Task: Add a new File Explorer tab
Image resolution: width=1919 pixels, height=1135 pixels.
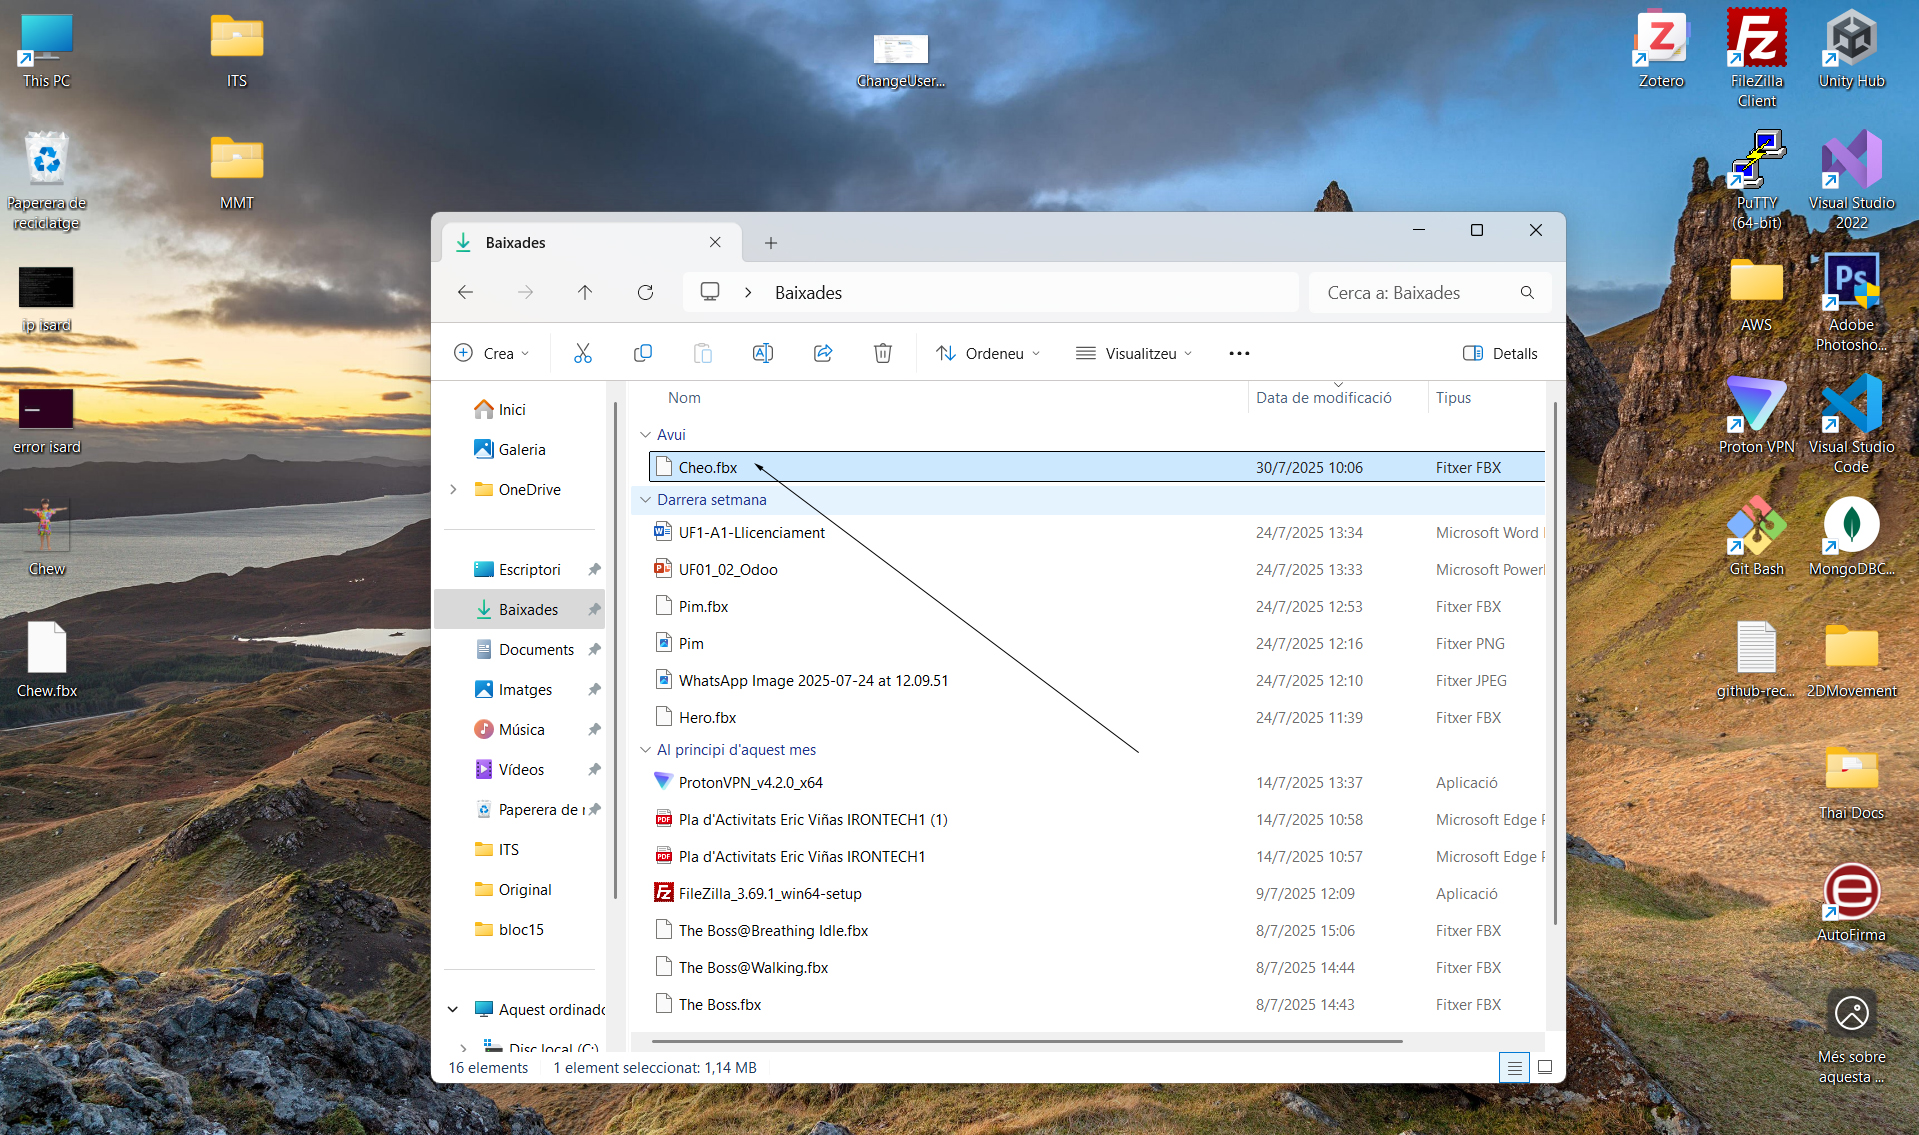Action: click(770, 243)
